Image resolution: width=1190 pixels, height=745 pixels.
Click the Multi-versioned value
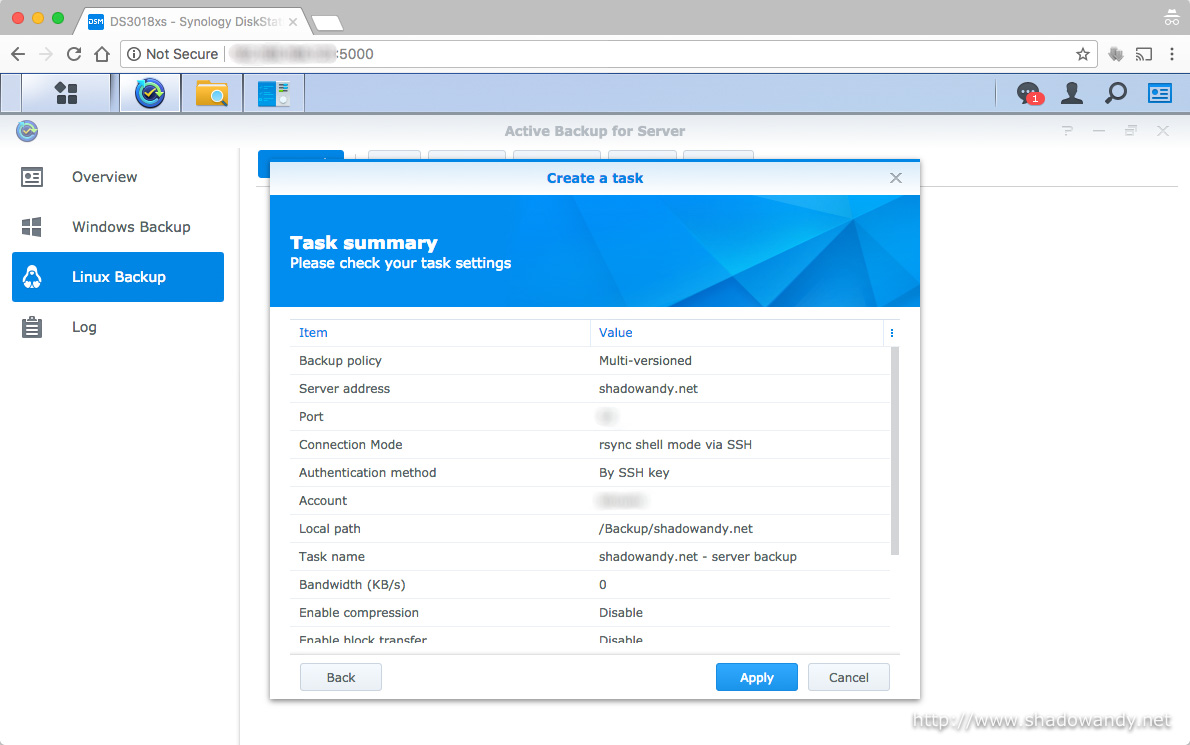pyautogui.click(x=645, y=361)
